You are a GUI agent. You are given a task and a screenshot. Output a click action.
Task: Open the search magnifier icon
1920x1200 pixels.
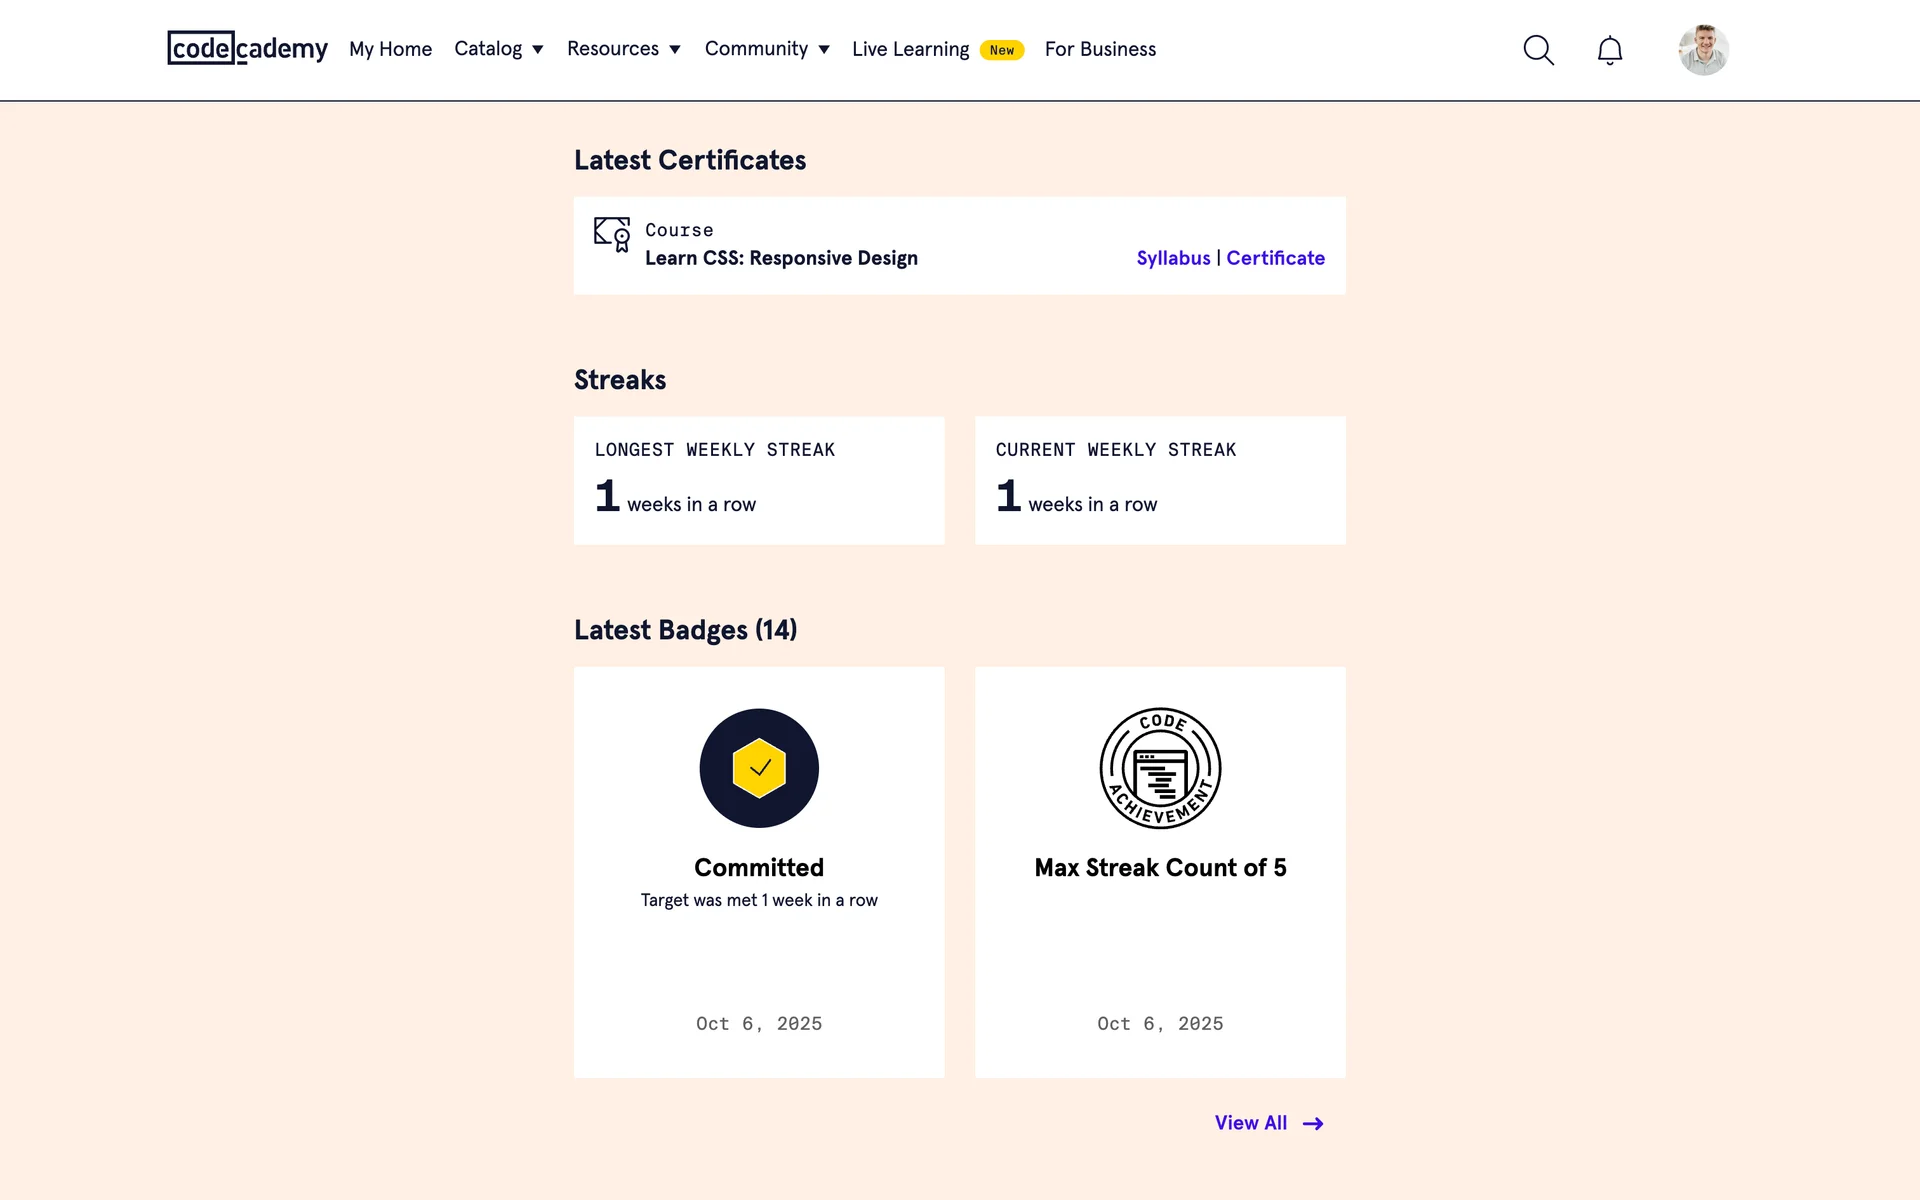pyautogui.click(x=1538, y=50)
